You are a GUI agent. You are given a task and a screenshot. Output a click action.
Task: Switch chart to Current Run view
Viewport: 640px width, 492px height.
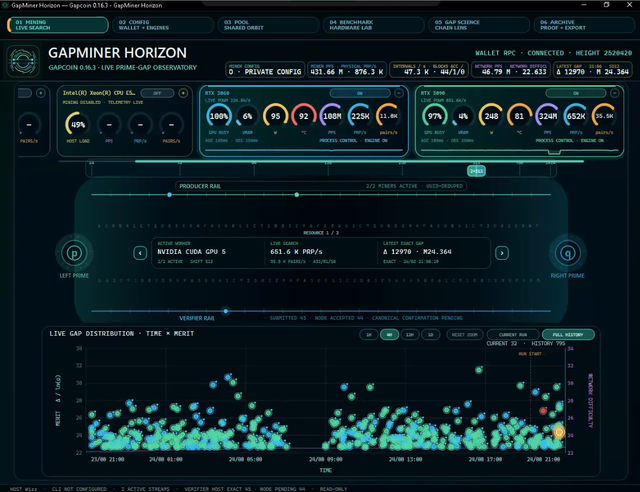coord(513,335)
